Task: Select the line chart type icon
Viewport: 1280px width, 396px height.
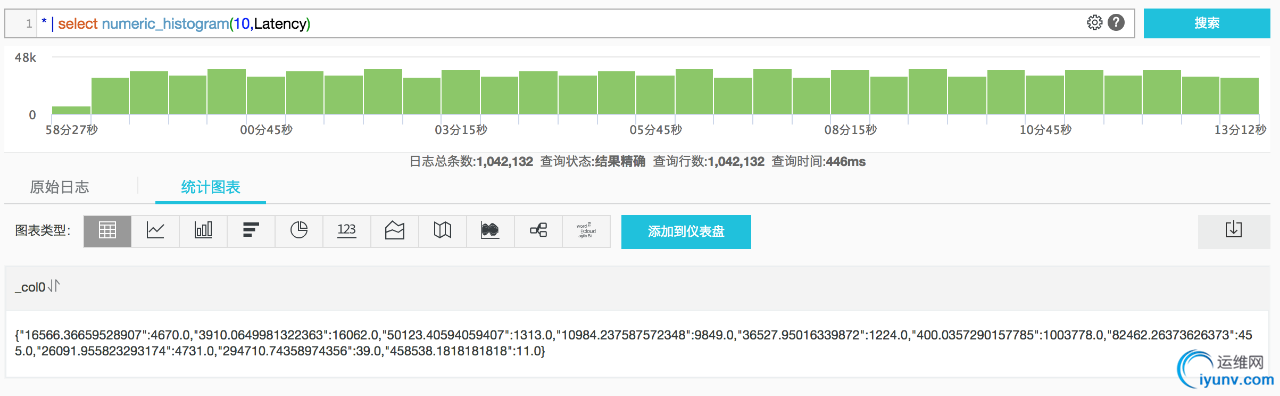Action: (x=156, y=230)
